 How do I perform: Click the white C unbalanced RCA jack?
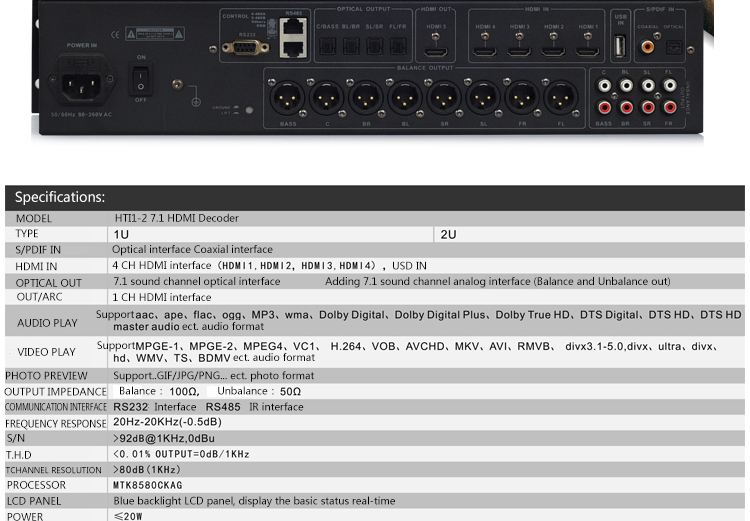pos(605,86)
